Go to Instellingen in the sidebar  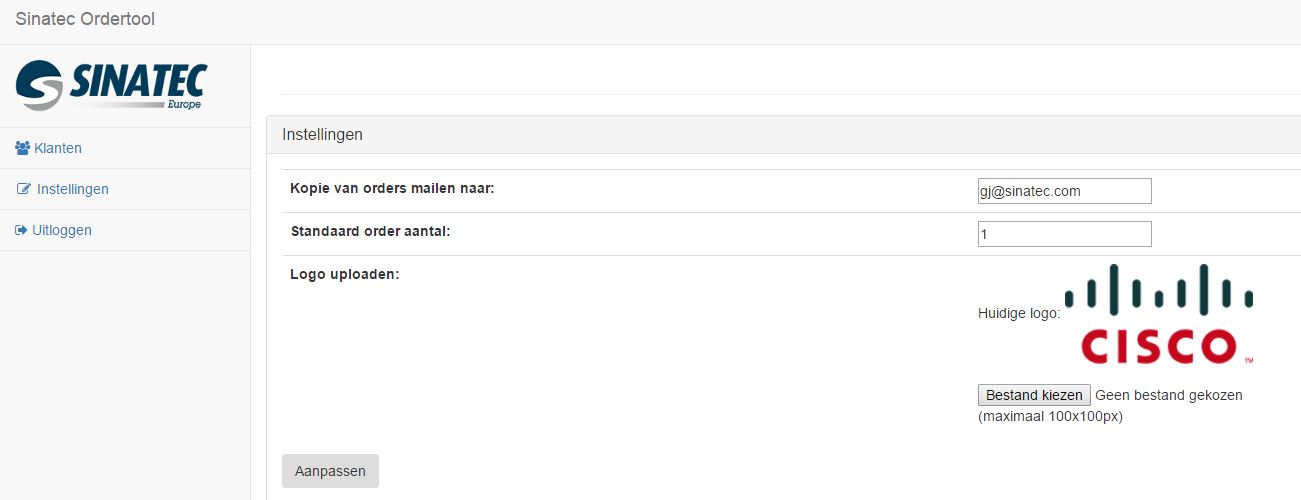coord(73,189)
